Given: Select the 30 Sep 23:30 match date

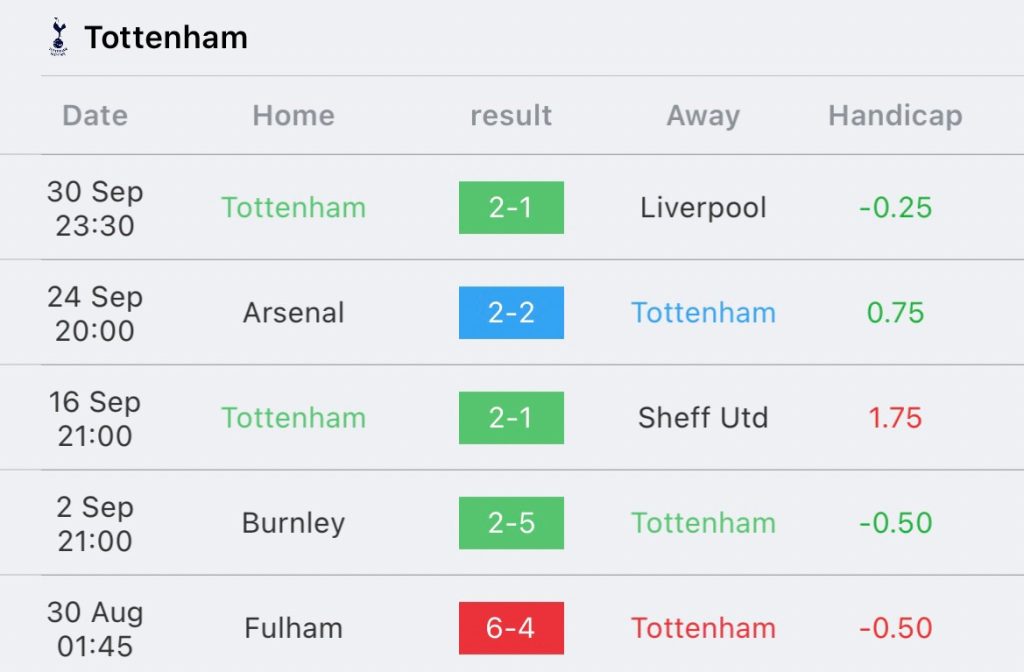Looking at the screenshot, I should pos(95,208).
